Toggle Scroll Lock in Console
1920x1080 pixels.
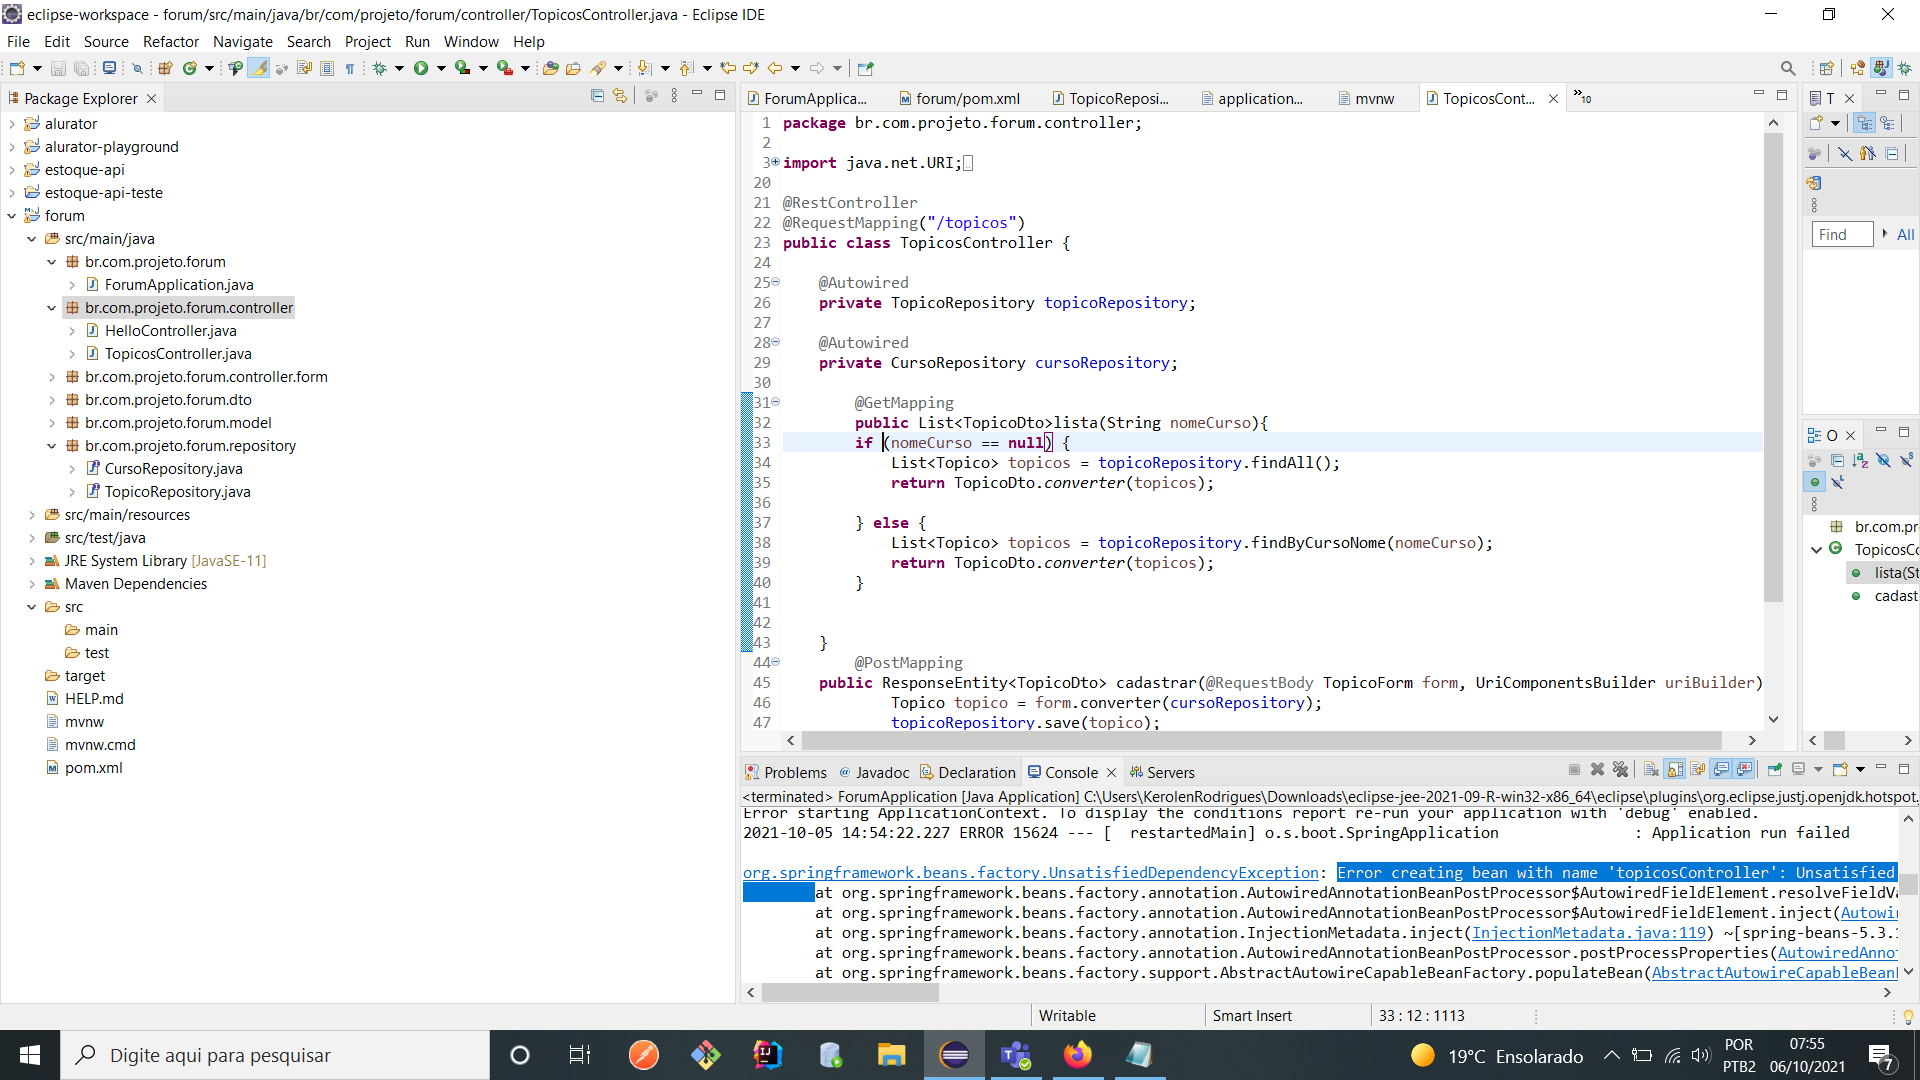1675,769
